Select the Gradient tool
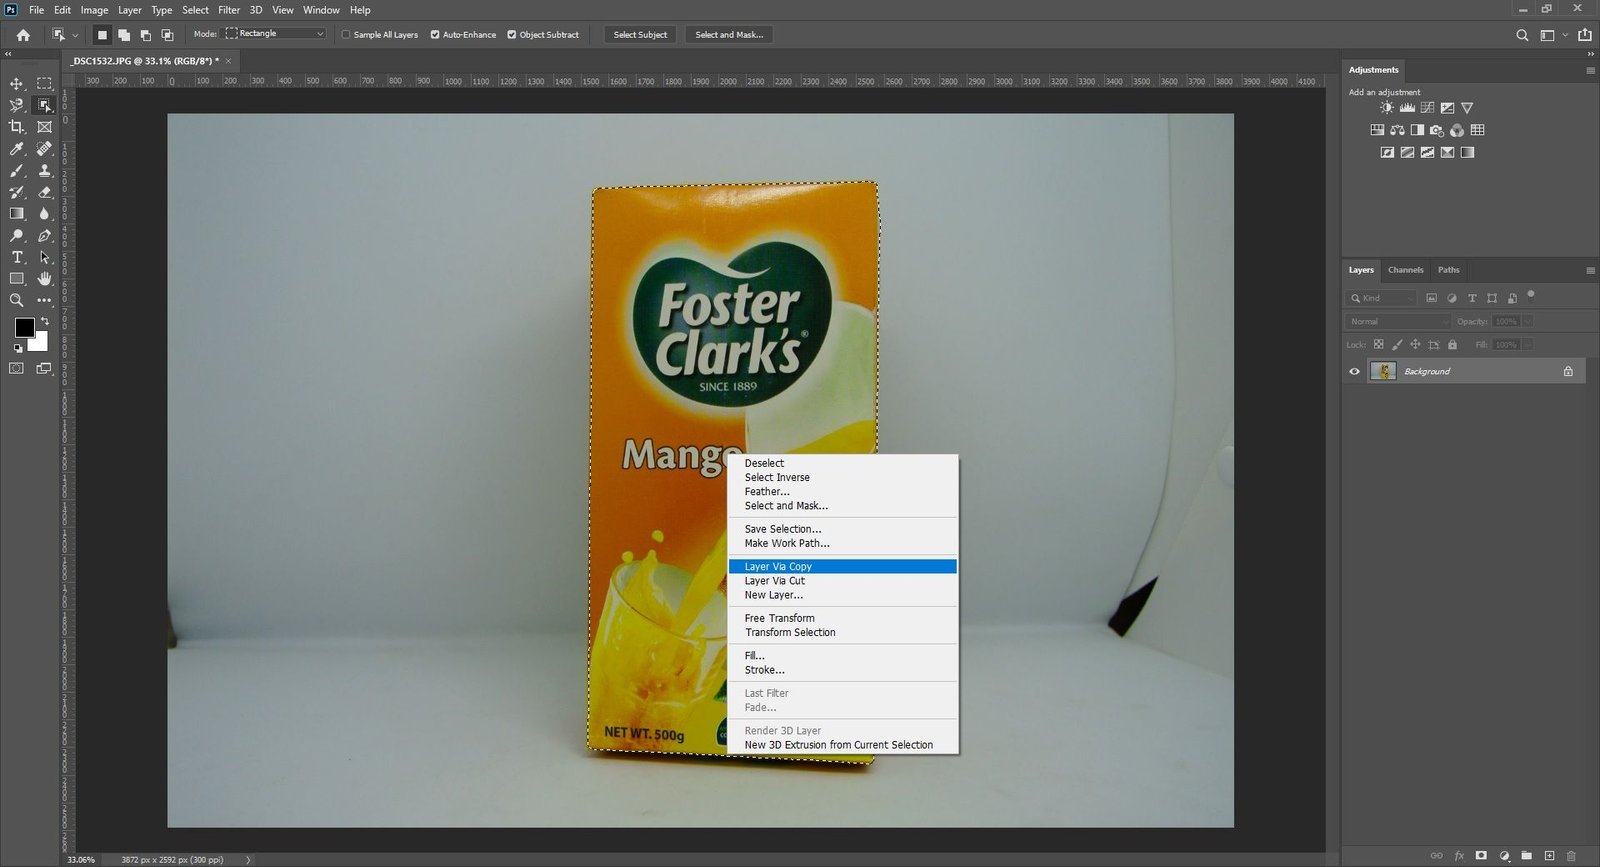 (x=16, y=213)
